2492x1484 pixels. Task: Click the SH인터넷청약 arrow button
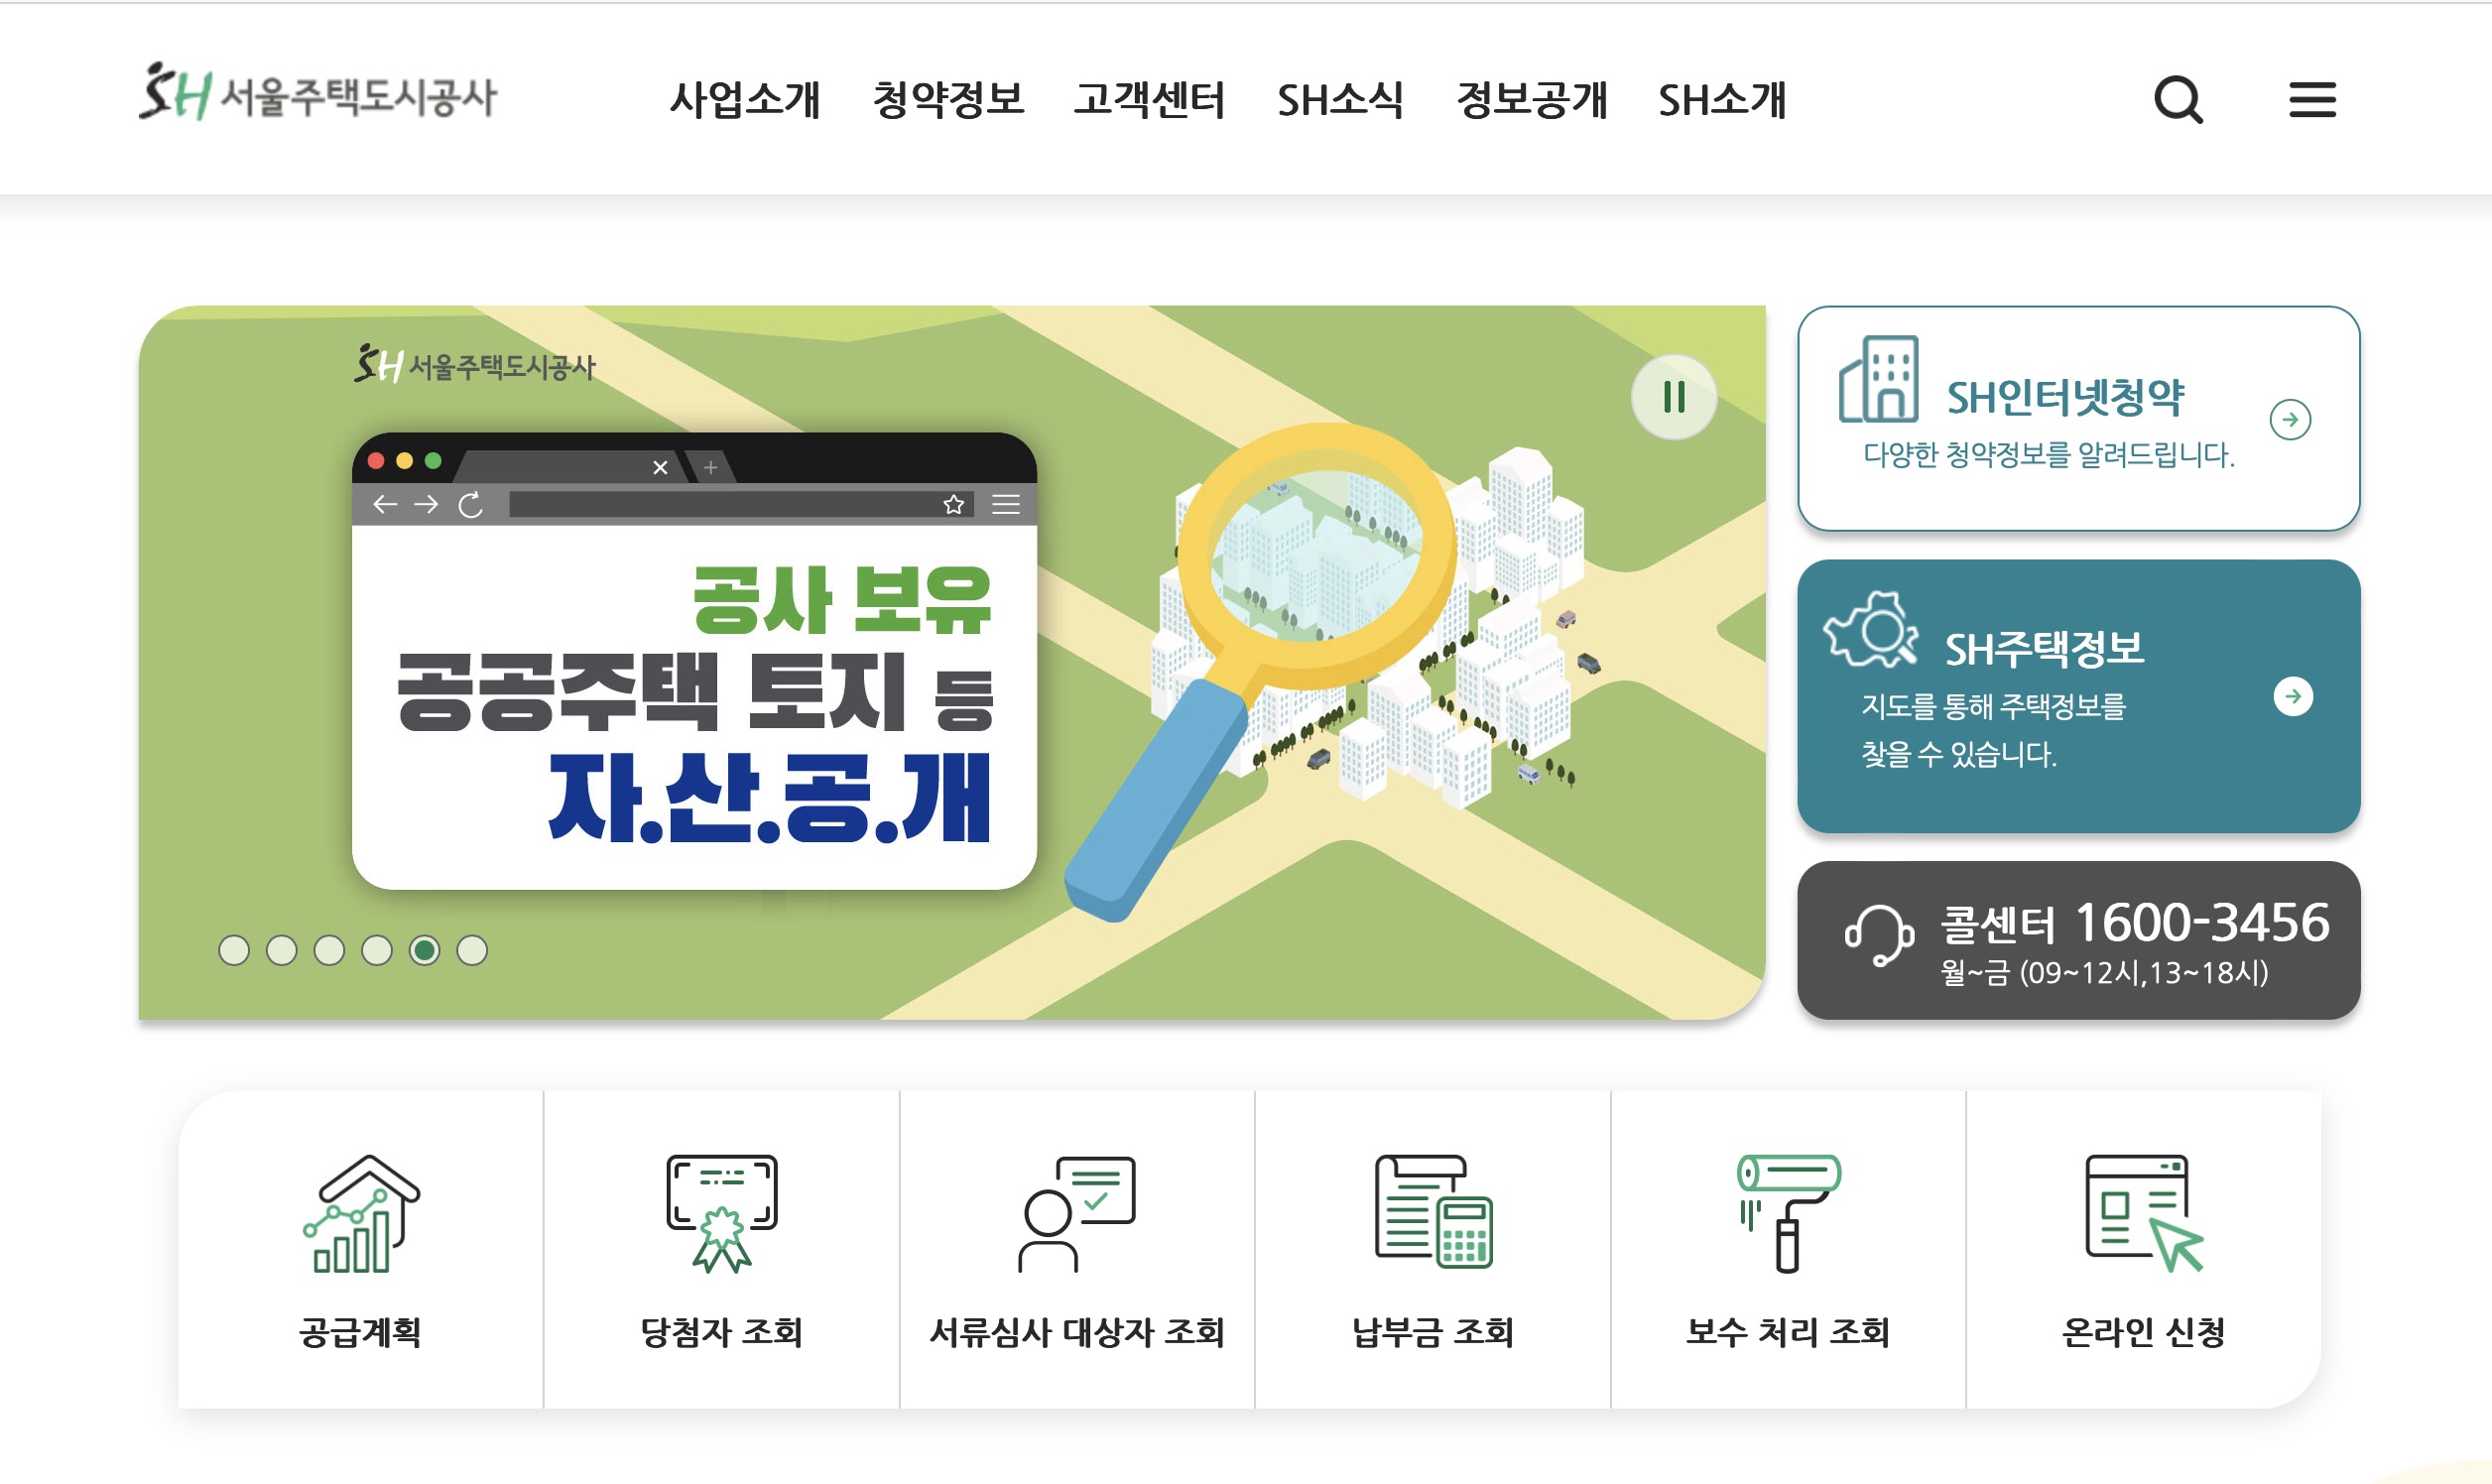pos(2291,420)
